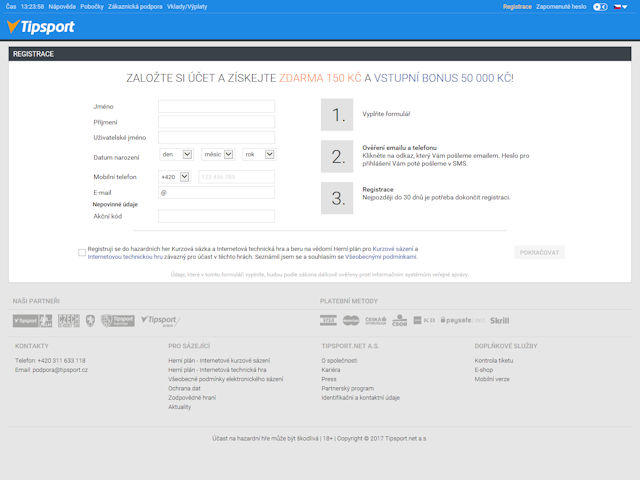Focus the Uživatelské jméno field
The height and width of the screenshot is (480, 640).
coord(216,138)
